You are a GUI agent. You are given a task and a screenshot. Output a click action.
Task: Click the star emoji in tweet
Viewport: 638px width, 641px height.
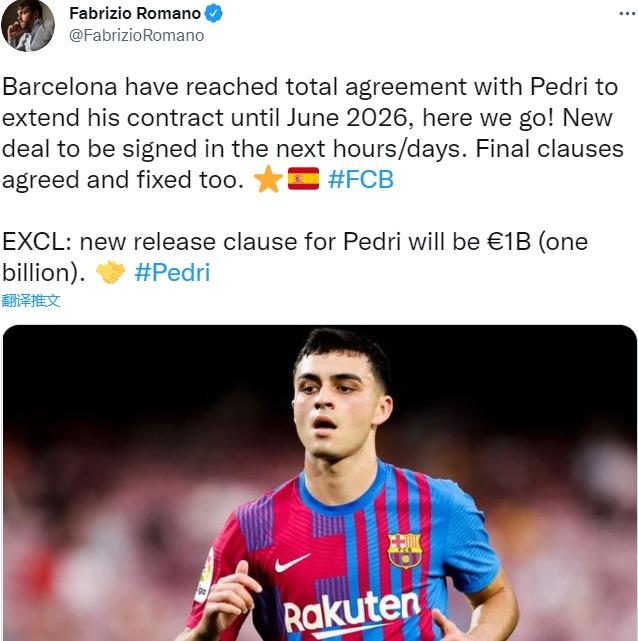click(268, 179)
